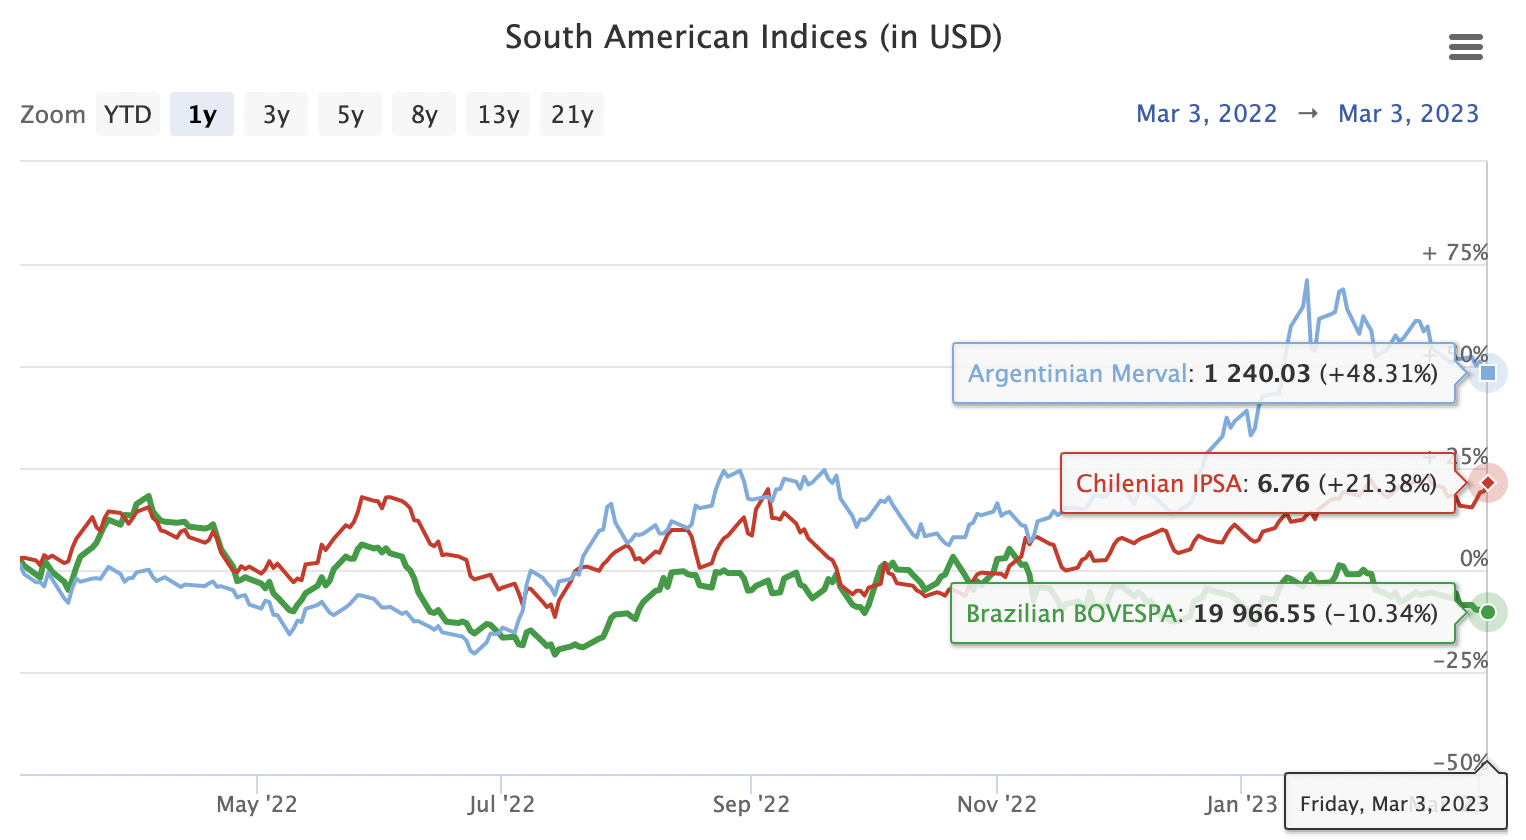Image resolution: width=1526 pixels, height=840 pixels.
Task: Click the Argentinian Merval blue square marker
Action: (x=1488, y=373)
